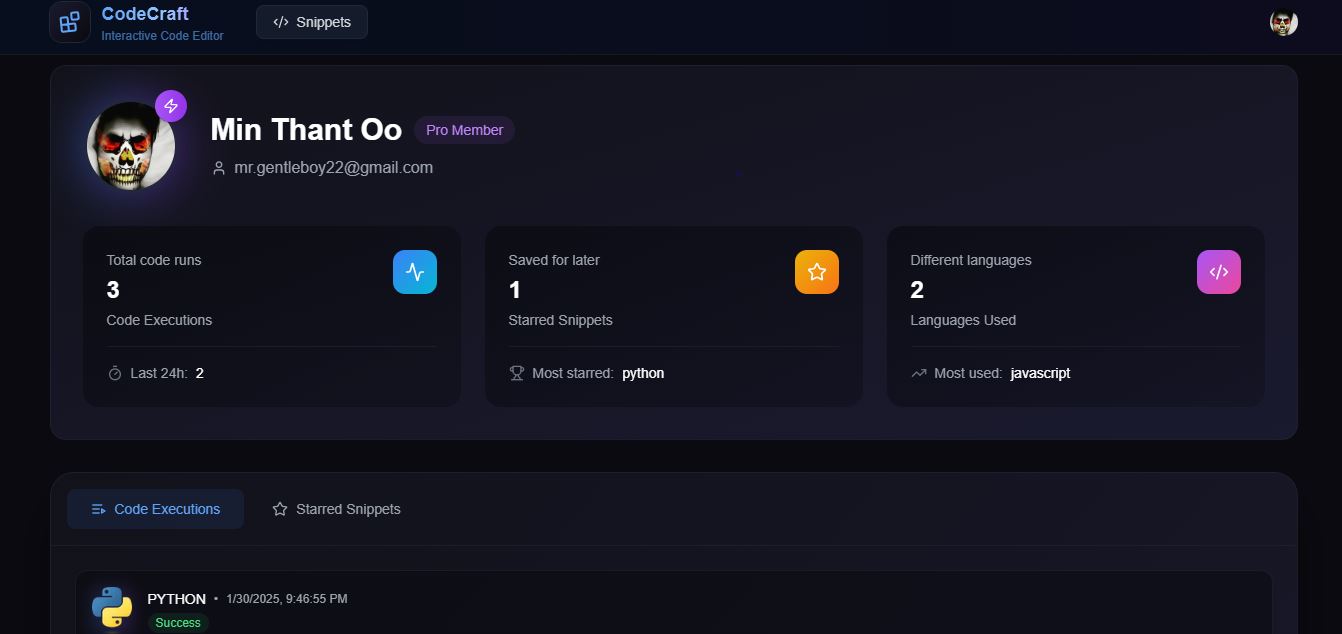Click the green Success status badge

point(178,623)
